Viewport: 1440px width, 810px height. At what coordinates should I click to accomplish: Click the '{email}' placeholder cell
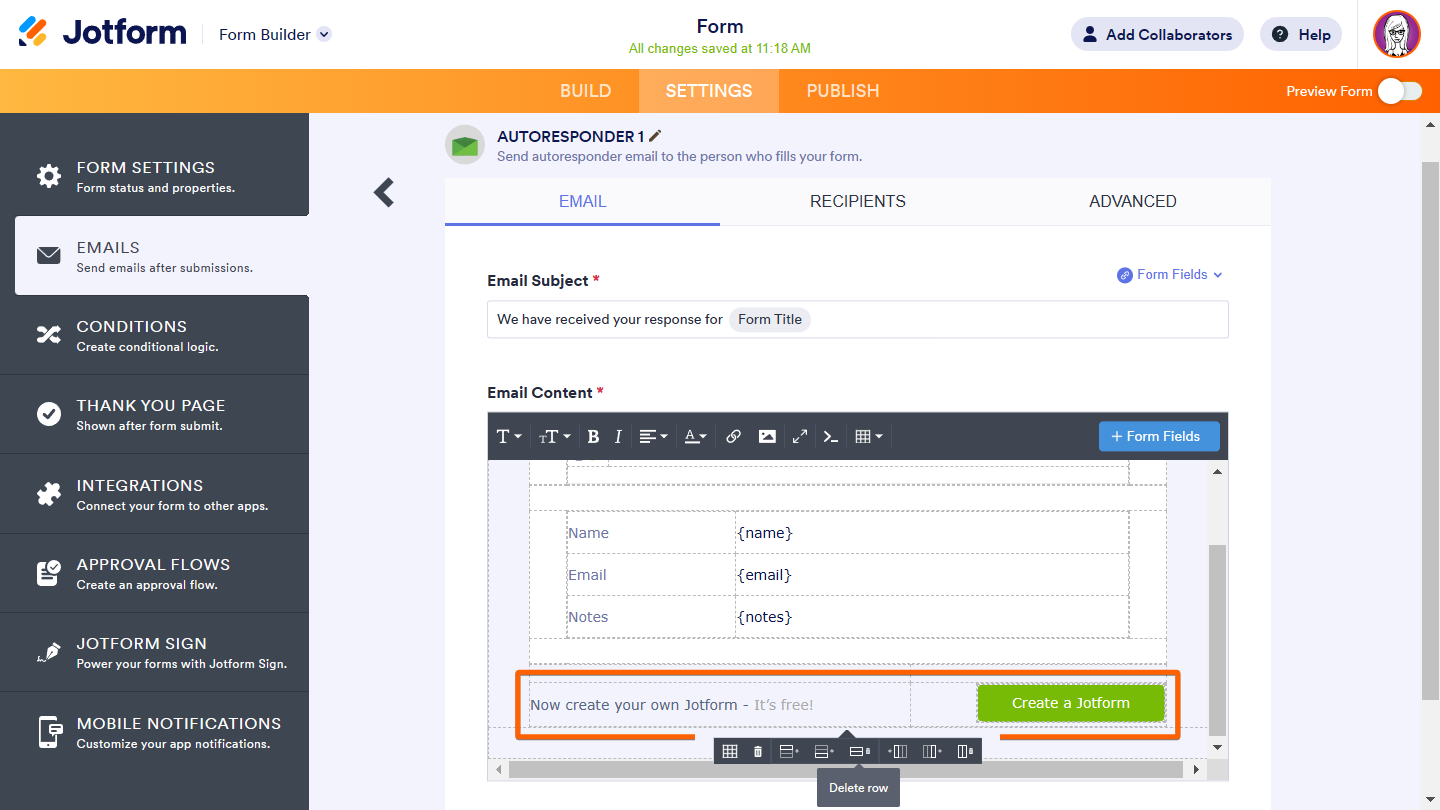click(x=932, y=575)
